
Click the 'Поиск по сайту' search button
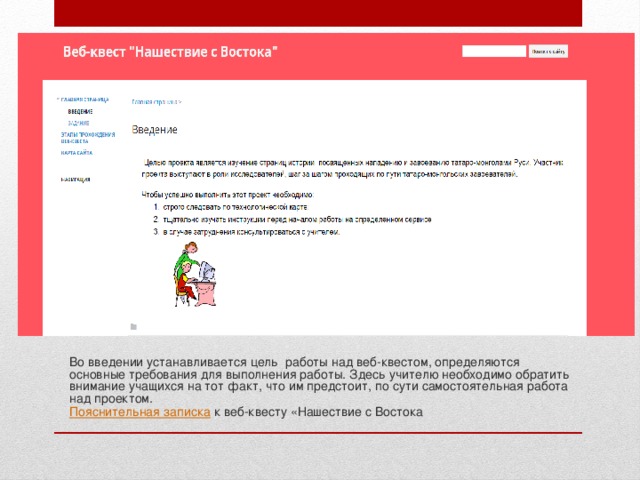[x=549, y=51]
